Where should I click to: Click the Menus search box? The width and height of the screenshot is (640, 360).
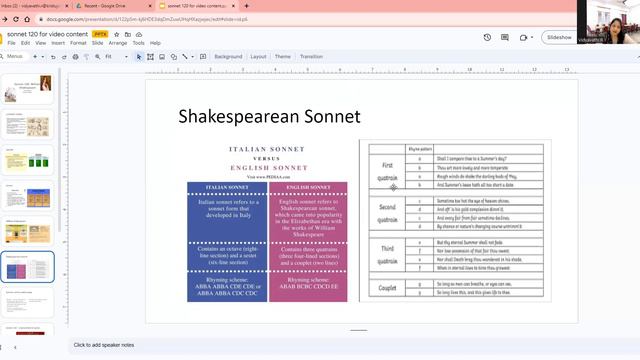tap(14, 56)
